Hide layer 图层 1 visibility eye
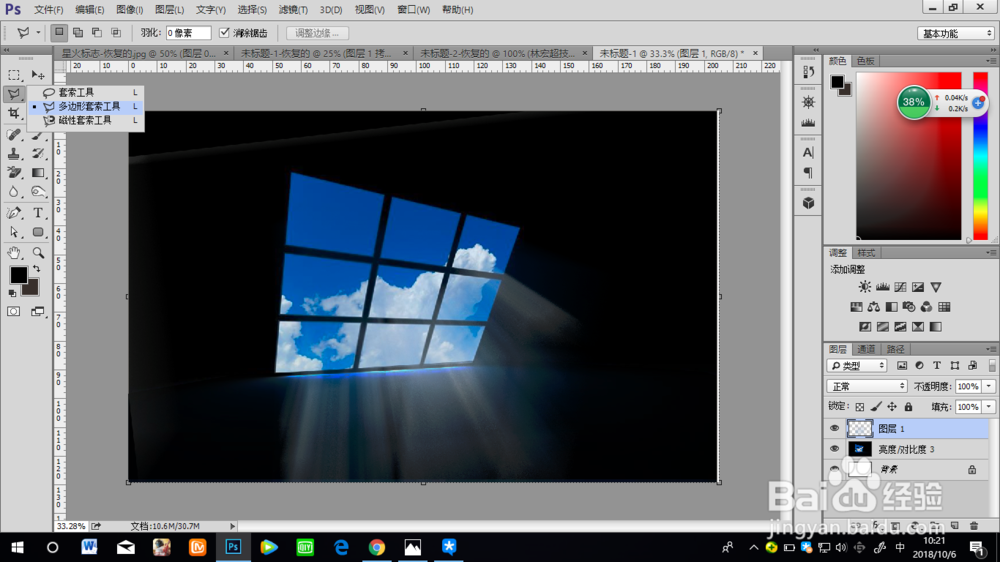Image resolution: width=1000 pixels, height=562 pixels. click(834, 429)
